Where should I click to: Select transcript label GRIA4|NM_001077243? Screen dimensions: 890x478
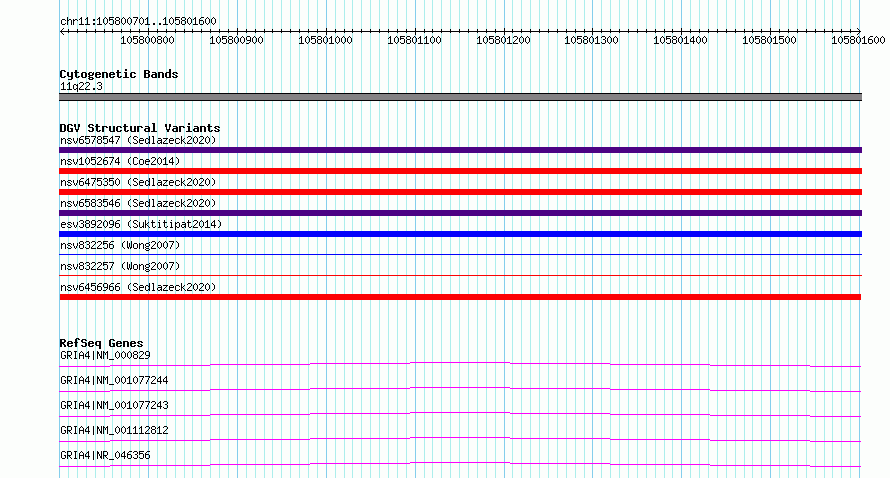[114, 405]
